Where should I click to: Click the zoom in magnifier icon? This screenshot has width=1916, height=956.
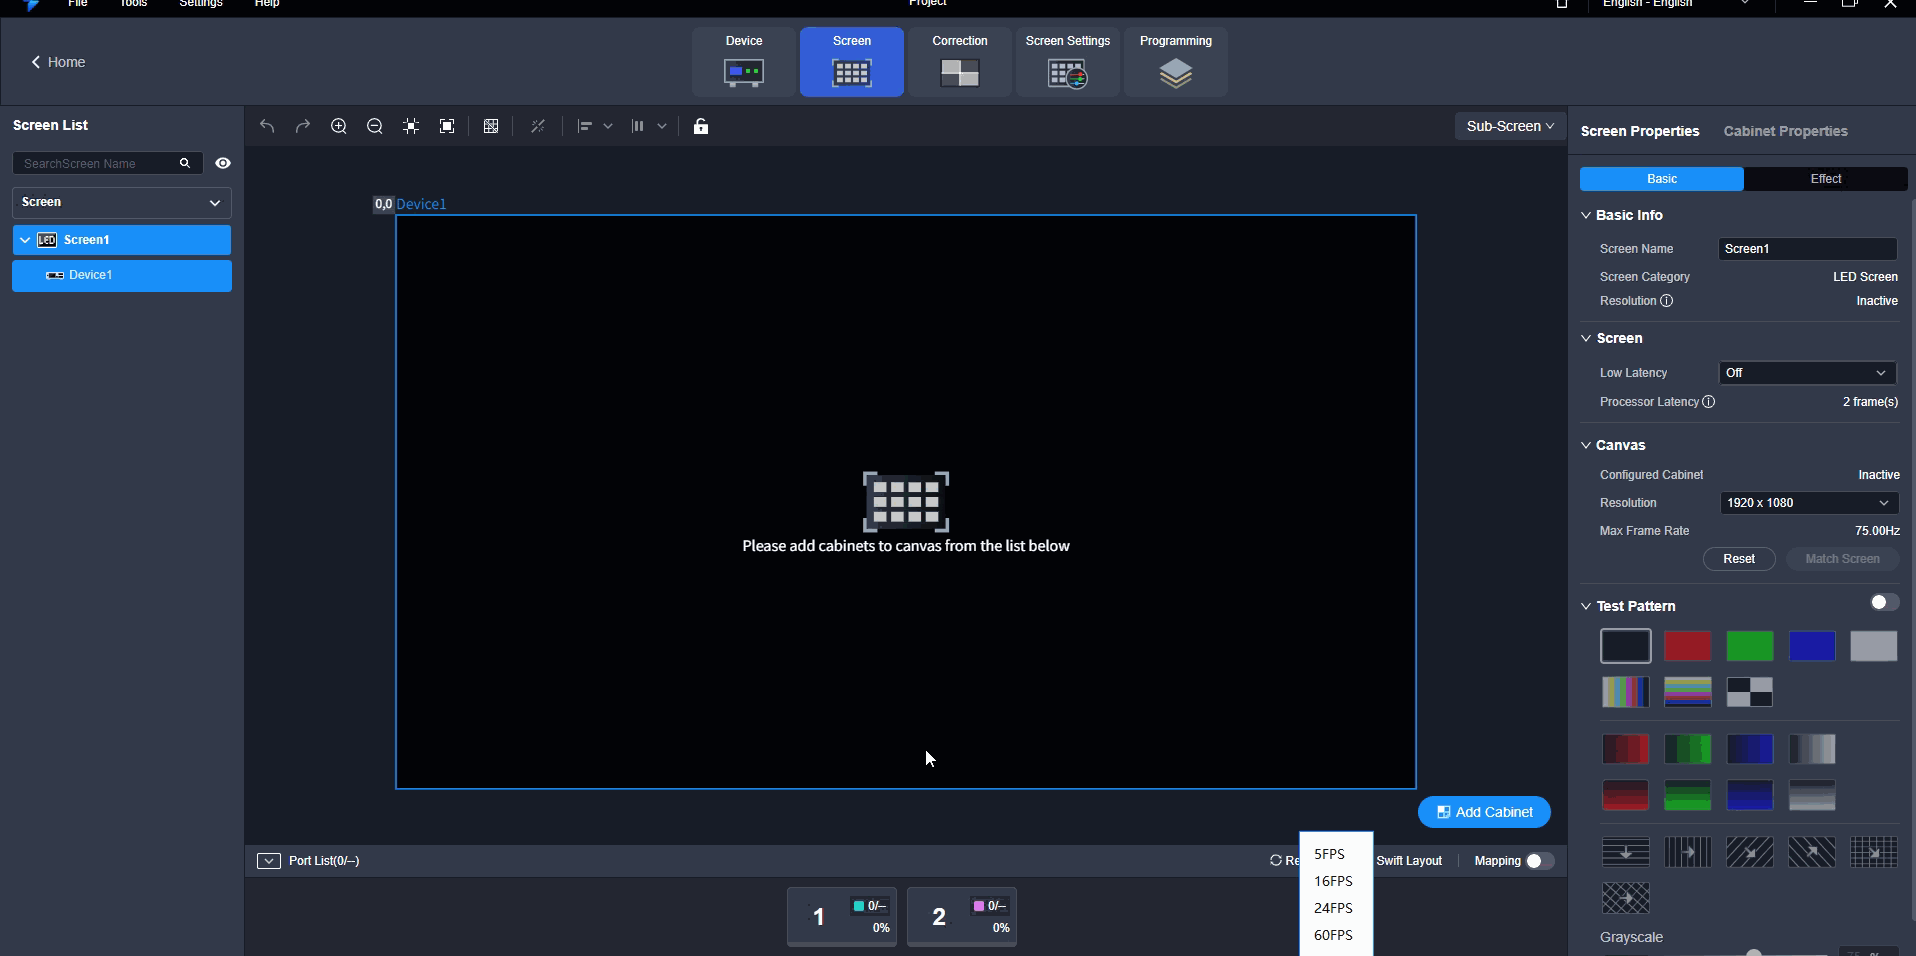[339, 126]
